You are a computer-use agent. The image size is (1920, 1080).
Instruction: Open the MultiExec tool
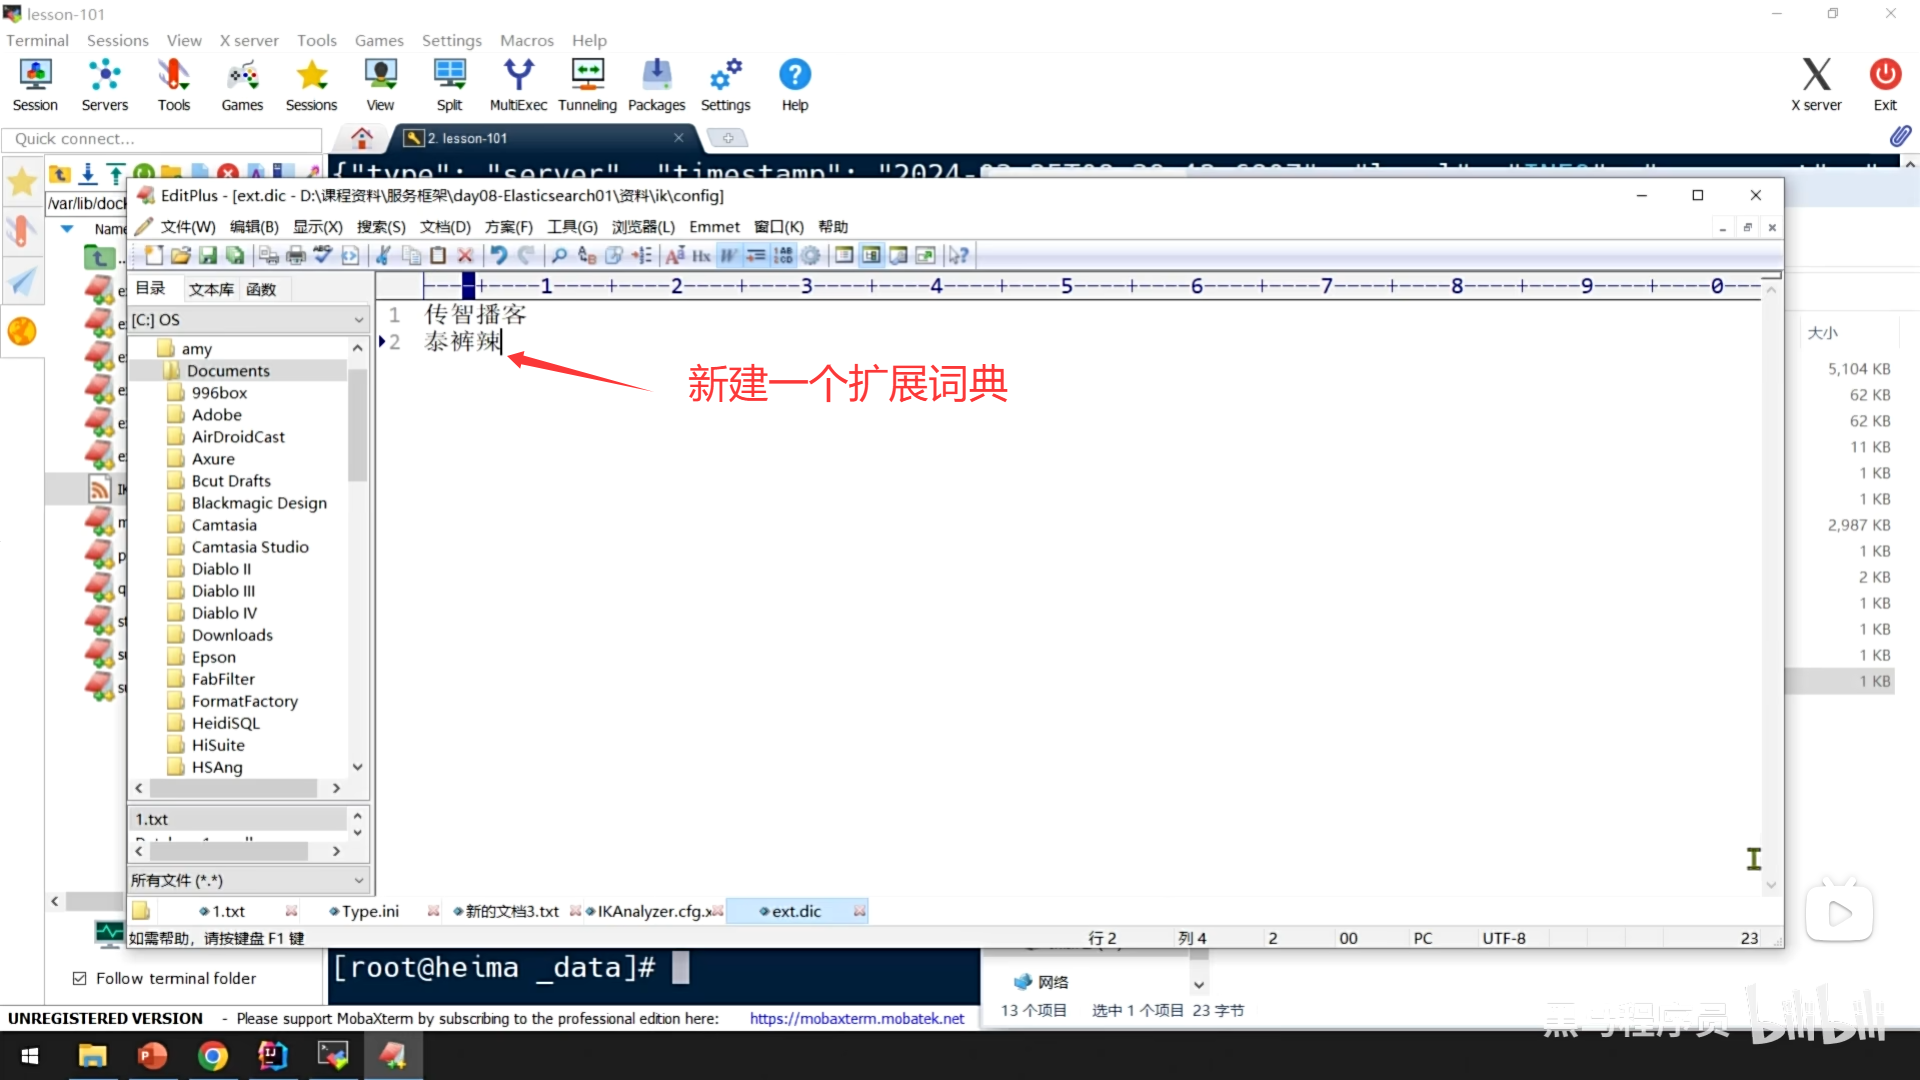click(518, 85)
